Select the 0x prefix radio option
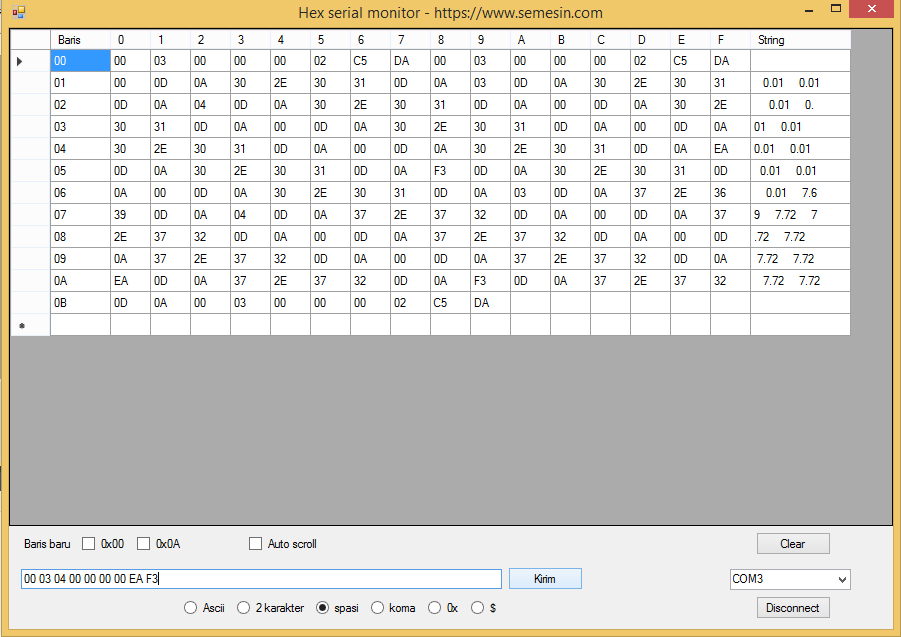 [435, 608]
